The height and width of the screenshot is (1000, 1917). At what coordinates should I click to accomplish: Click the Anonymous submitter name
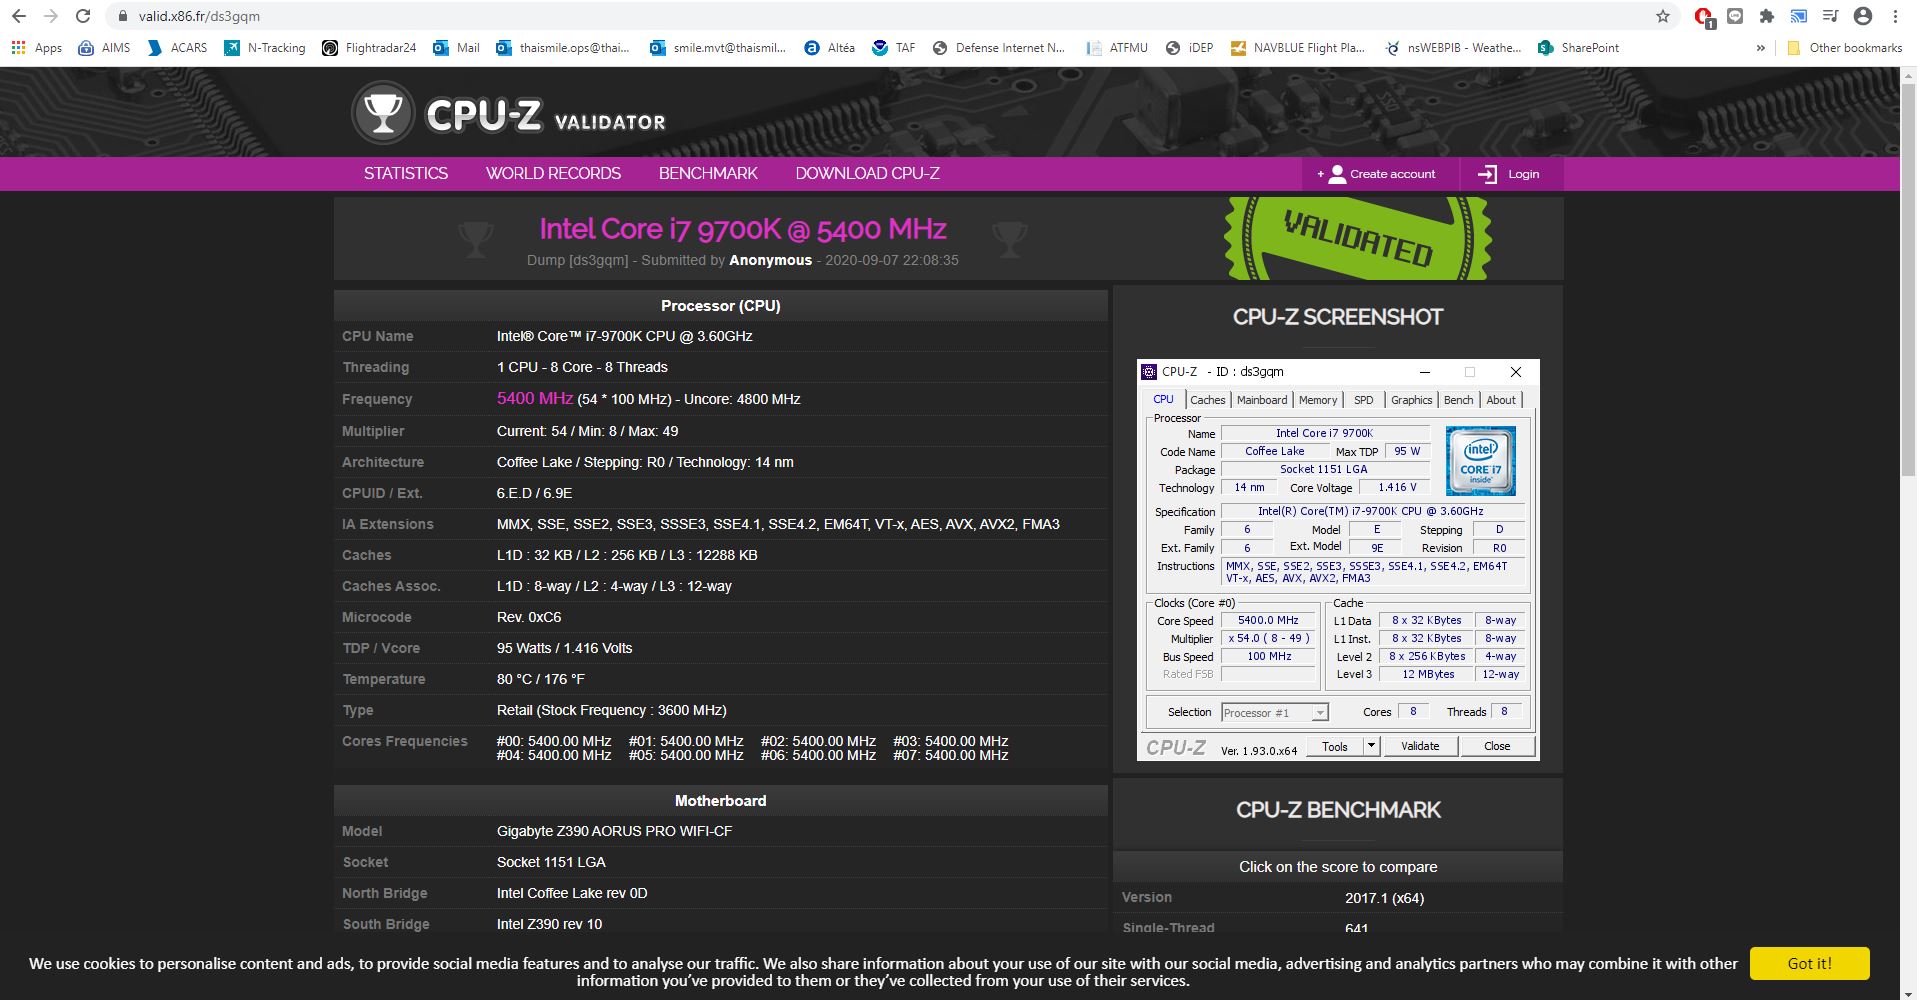pyautogui.click(x=770, y=260)
